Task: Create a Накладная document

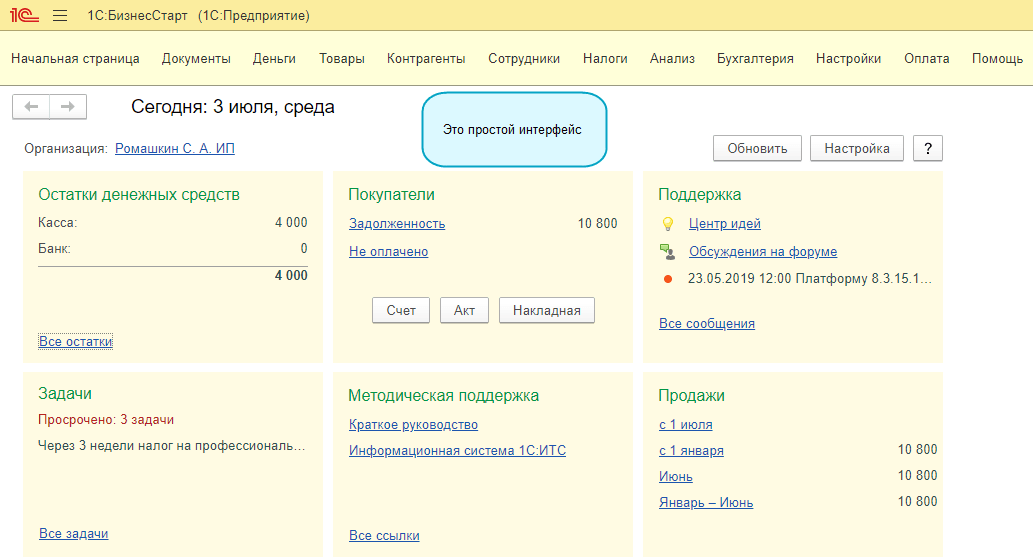Action: point(547,310)
